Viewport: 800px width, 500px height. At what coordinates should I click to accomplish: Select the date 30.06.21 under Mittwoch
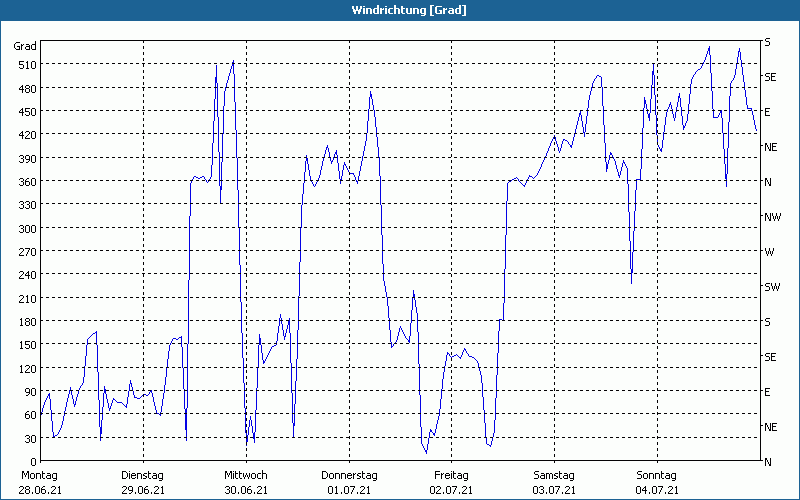(x=246, y=490)
